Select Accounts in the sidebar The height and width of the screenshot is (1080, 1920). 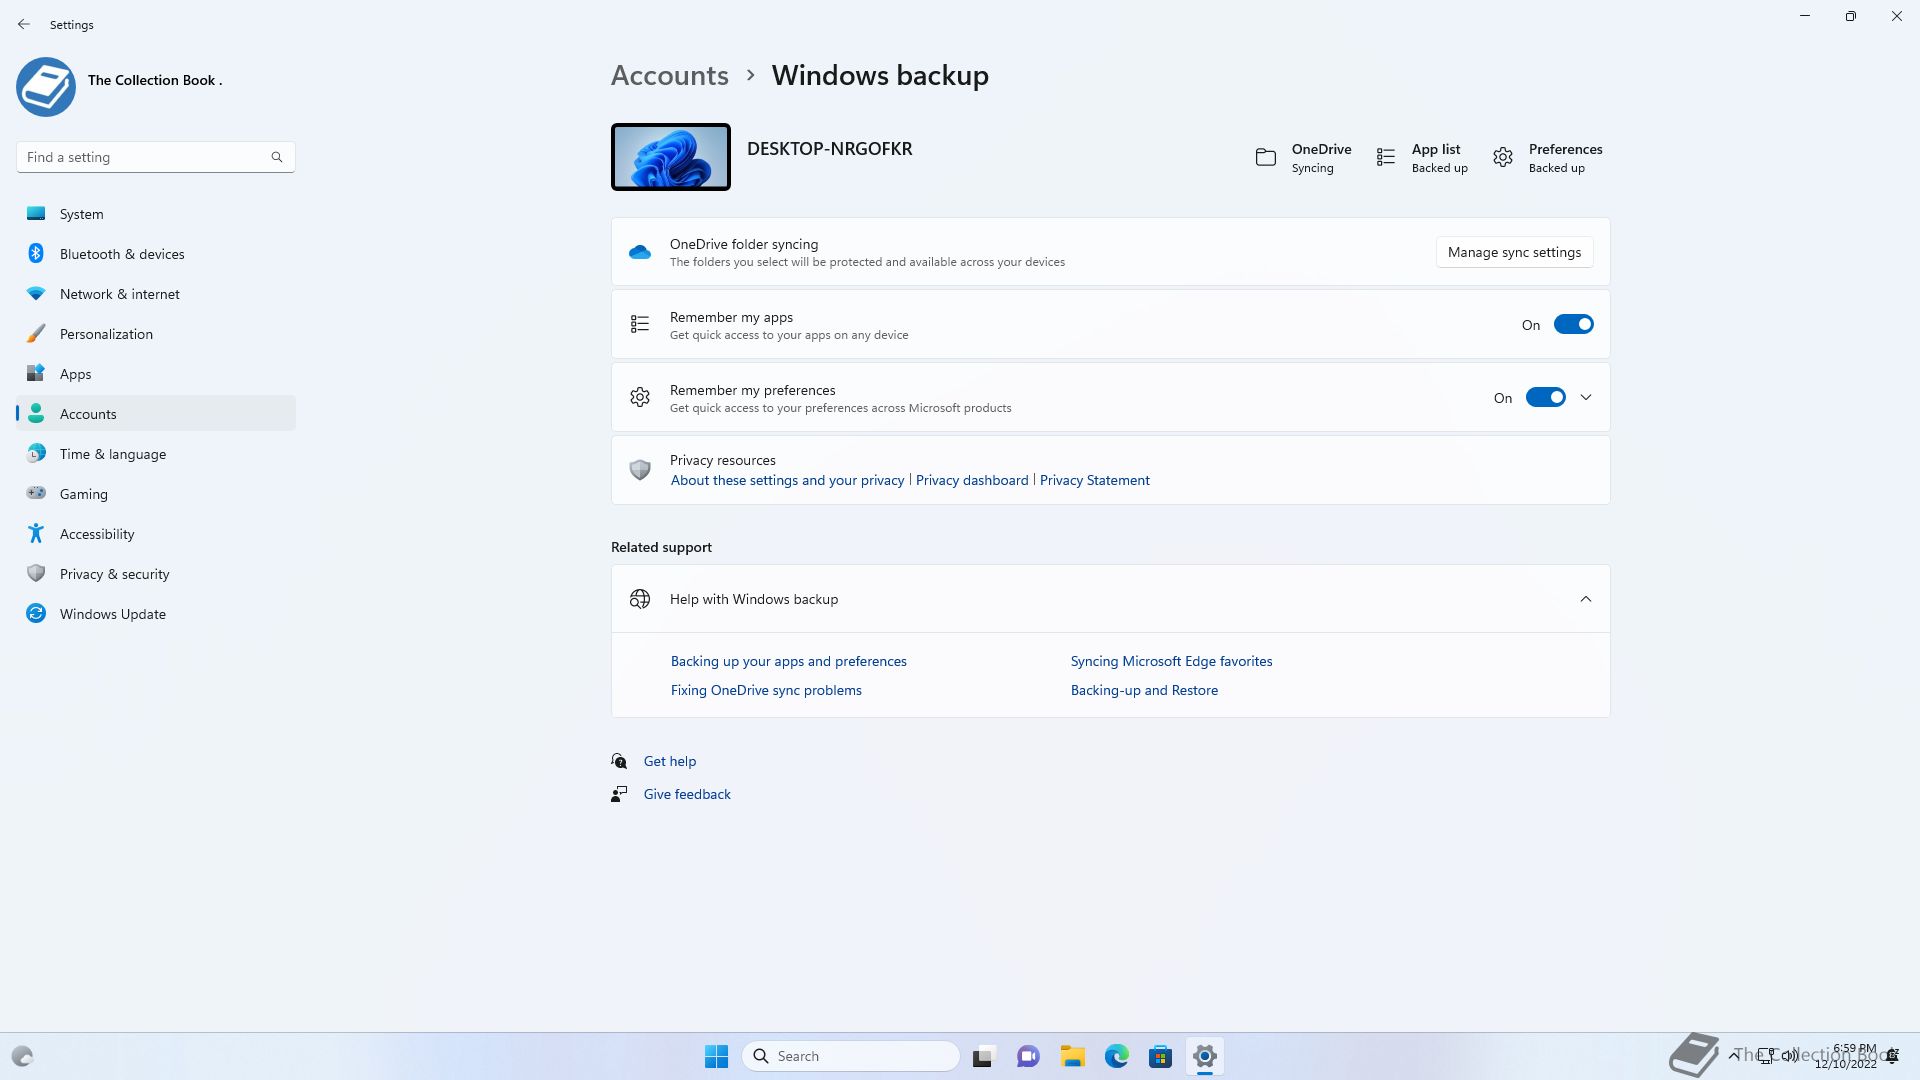[156, 414]
